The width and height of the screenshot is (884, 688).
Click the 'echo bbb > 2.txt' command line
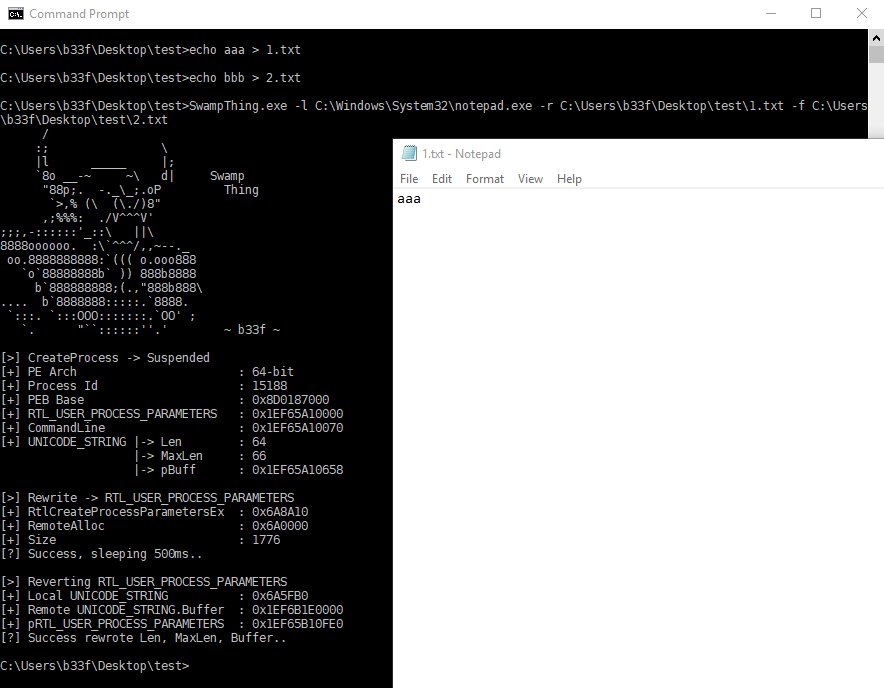click(x=150, y=77)
